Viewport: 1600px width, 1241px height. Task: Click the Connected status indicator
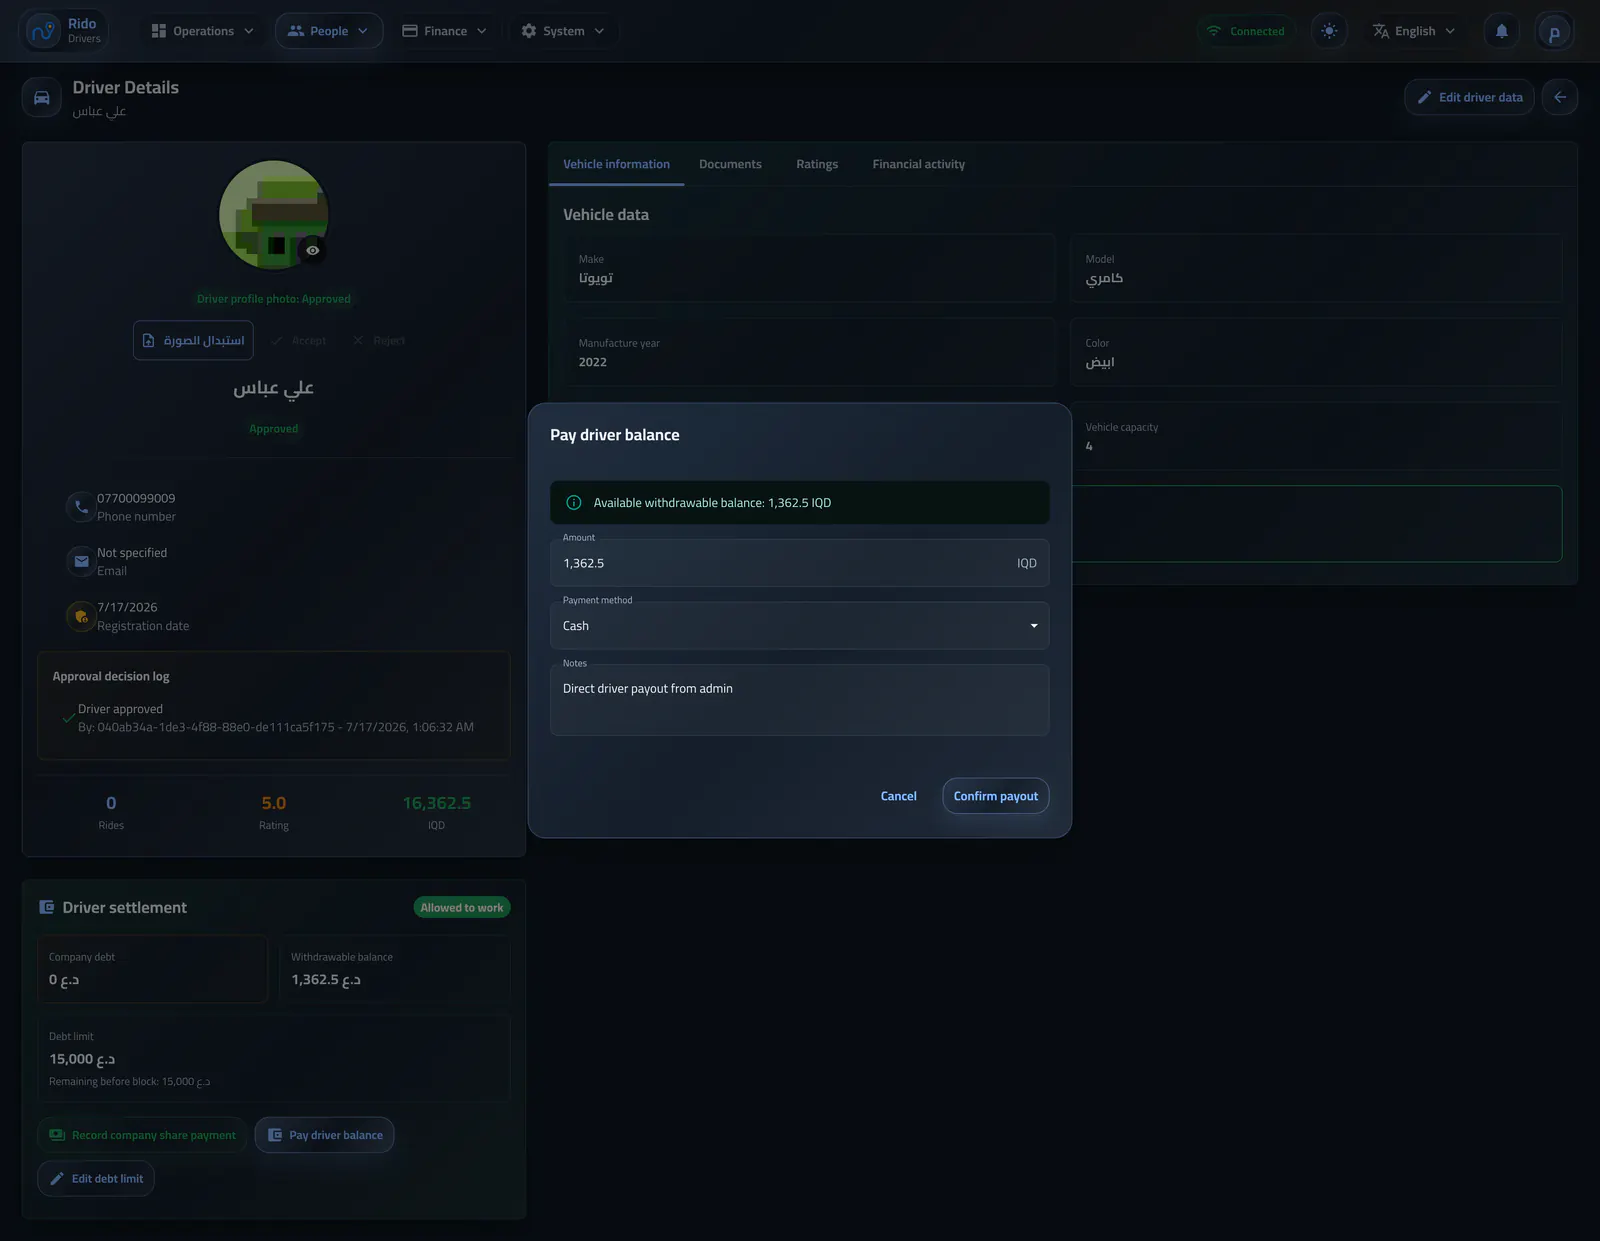point(1246,31)
